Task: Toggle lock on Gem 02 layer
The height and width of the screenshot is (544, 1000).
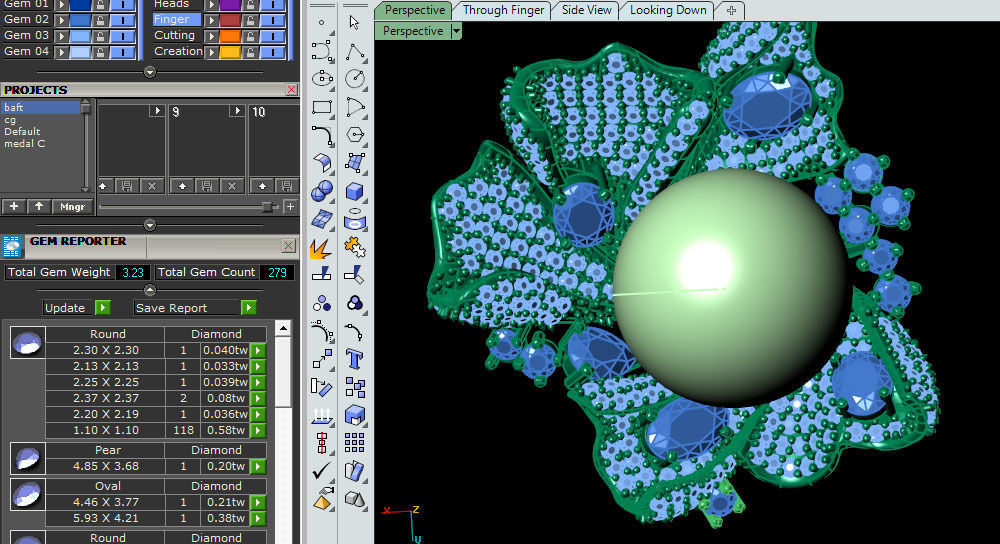Action: pos(100,20)
